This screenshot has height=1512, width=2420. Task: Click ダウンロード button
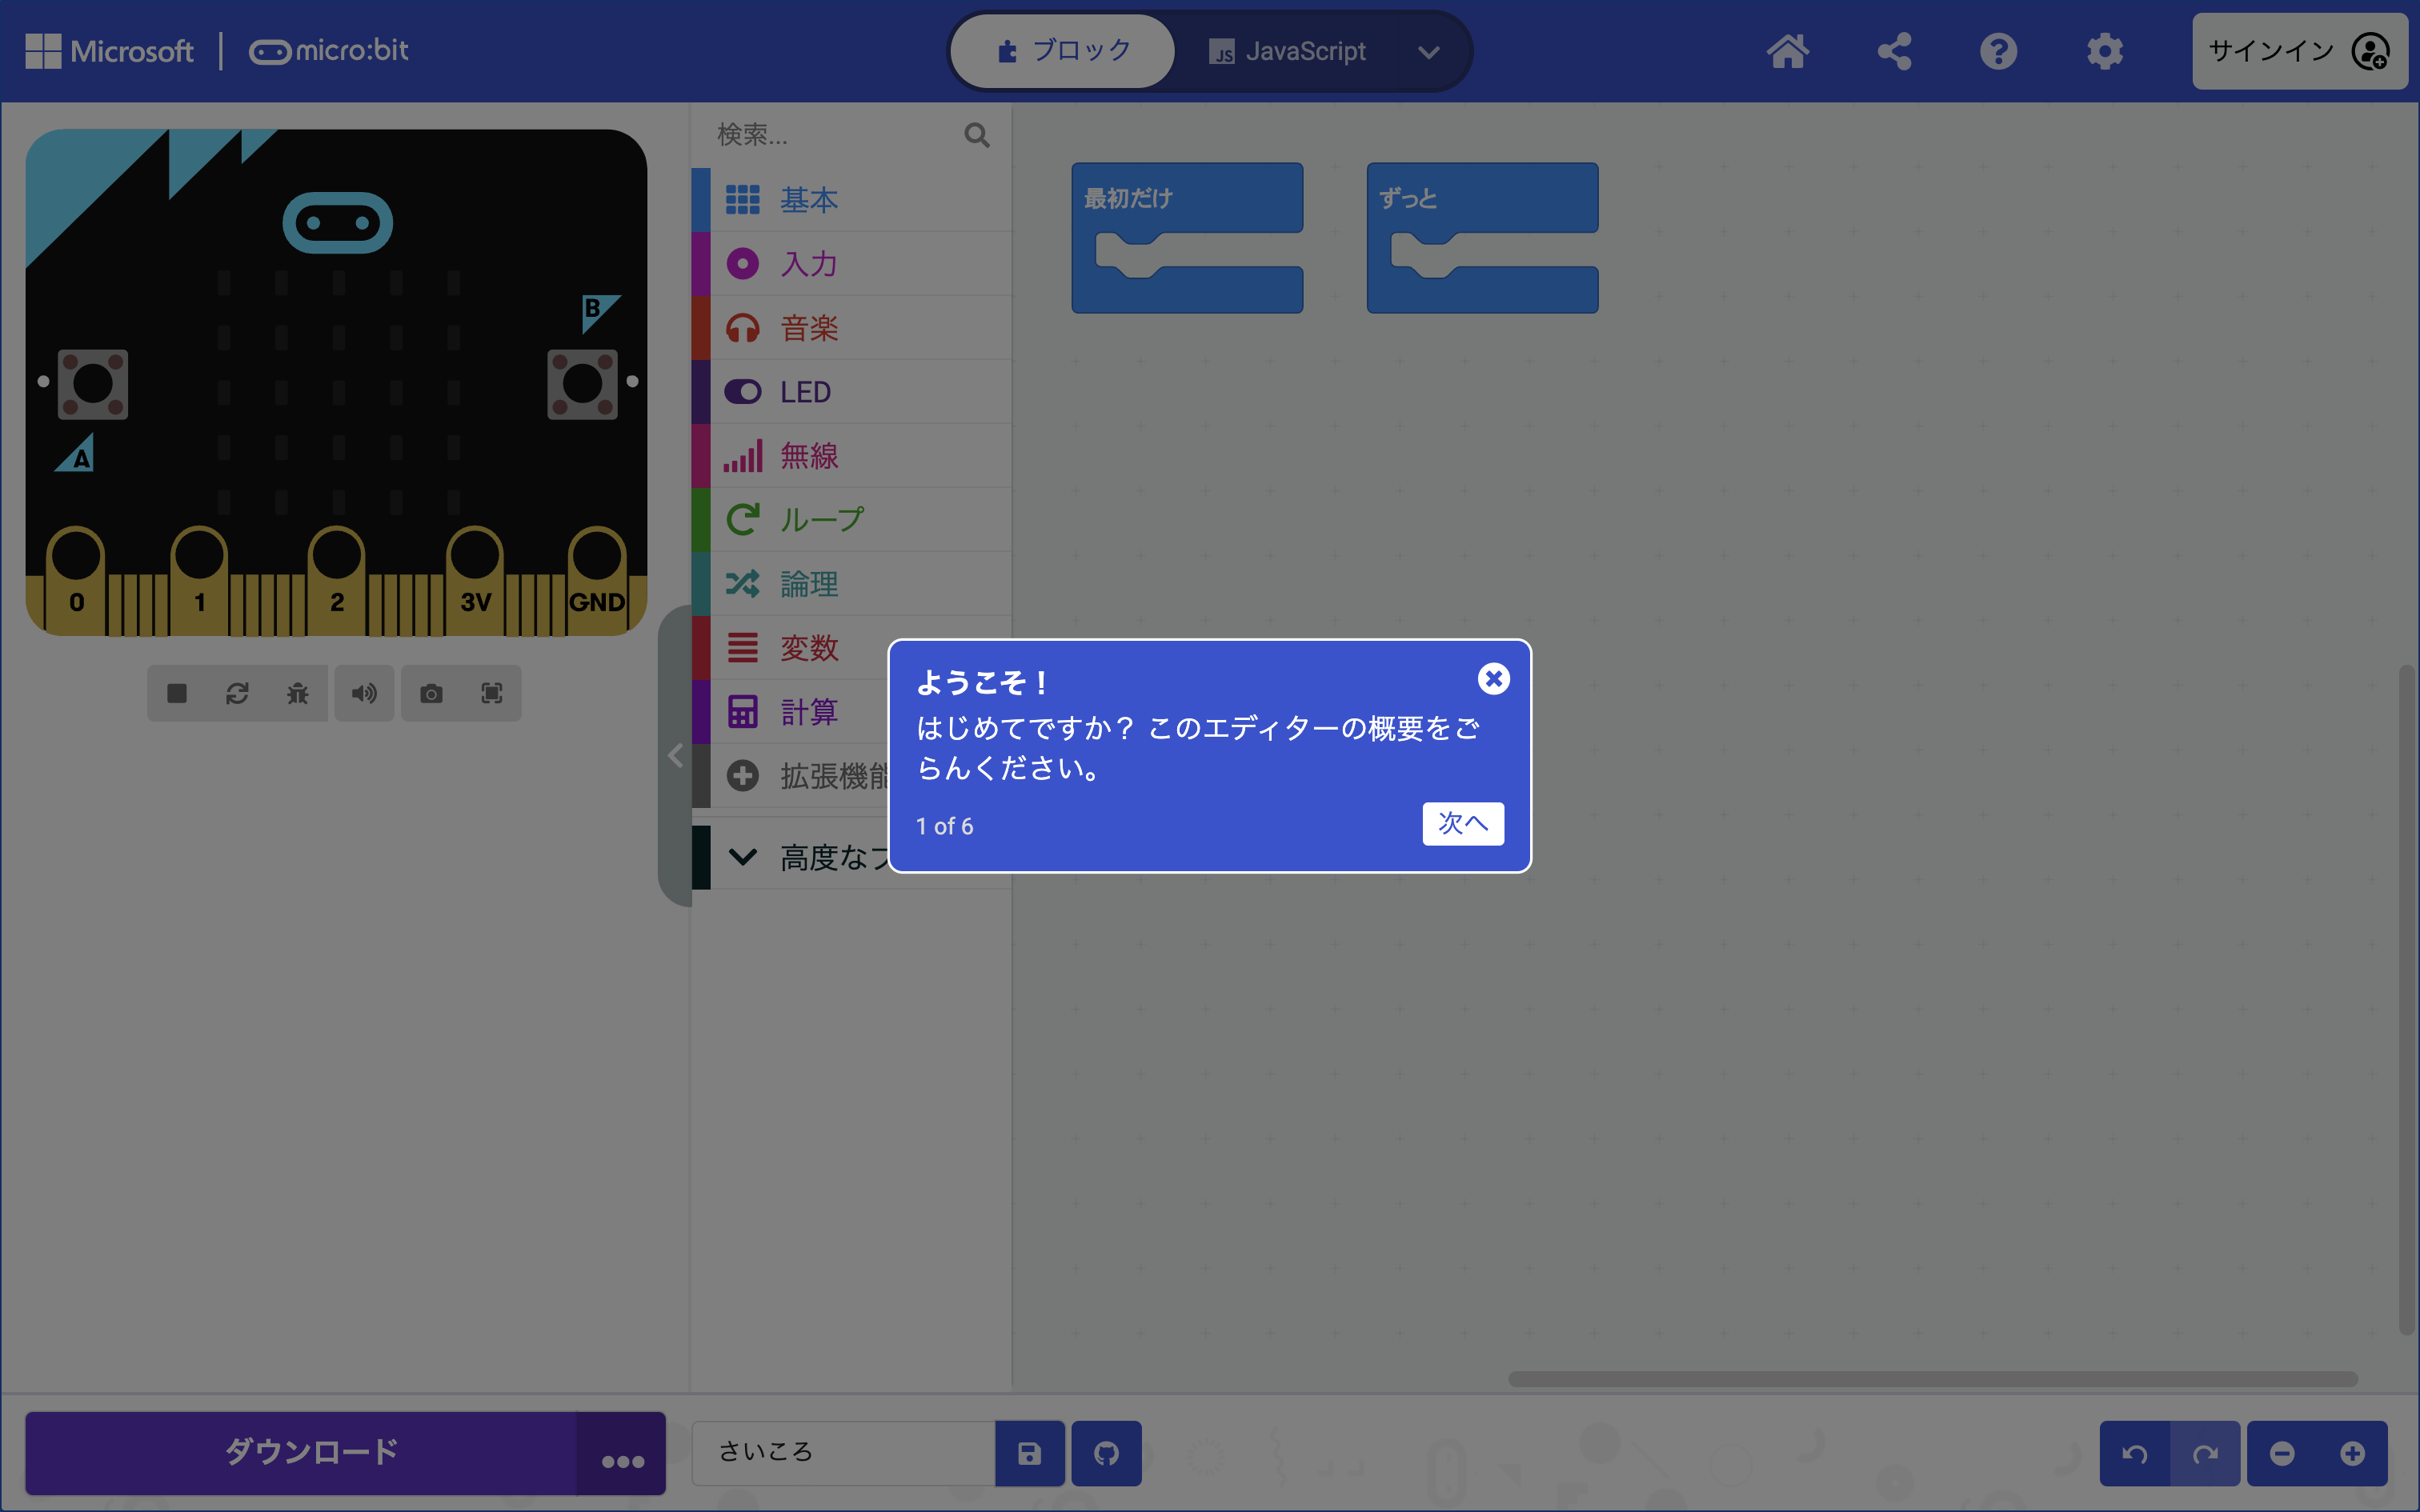[301, 1452]
